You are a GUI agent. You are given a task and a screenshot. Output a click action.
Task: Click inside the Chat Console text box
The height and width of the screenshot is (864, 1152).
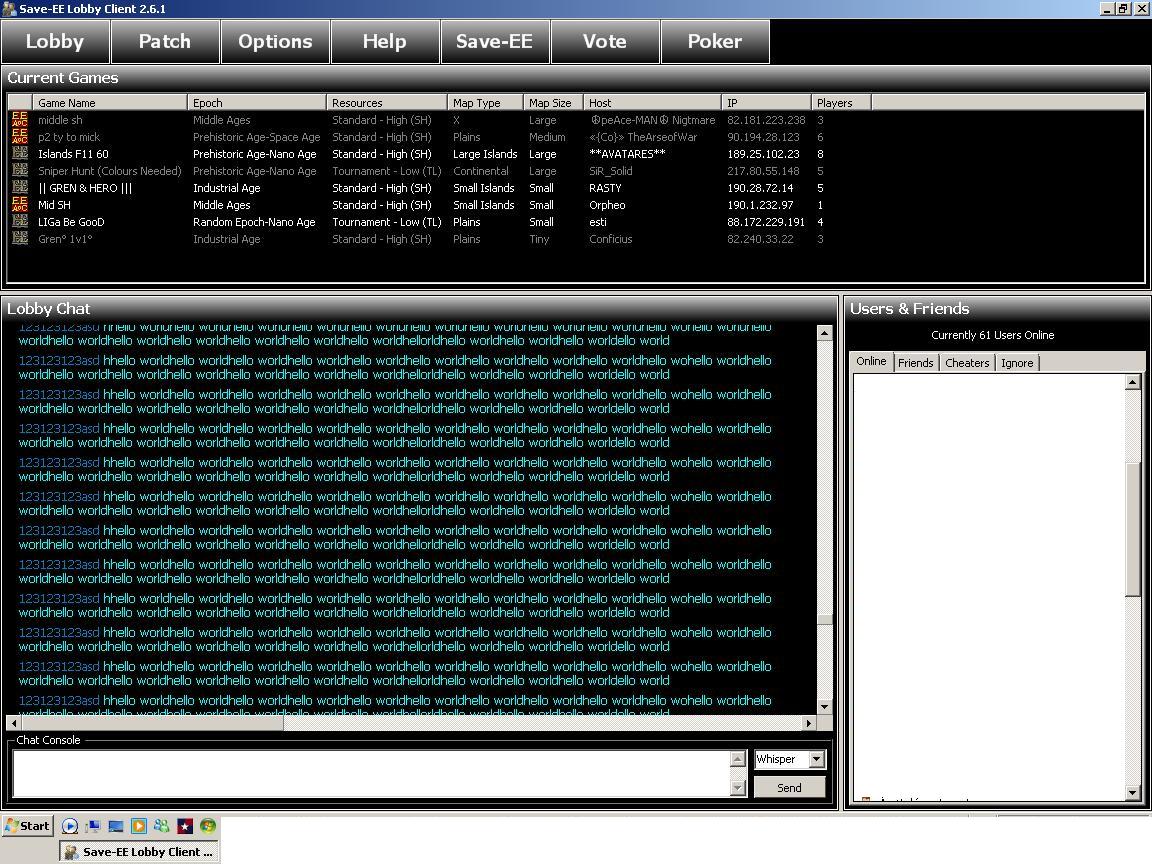[372, 773]
